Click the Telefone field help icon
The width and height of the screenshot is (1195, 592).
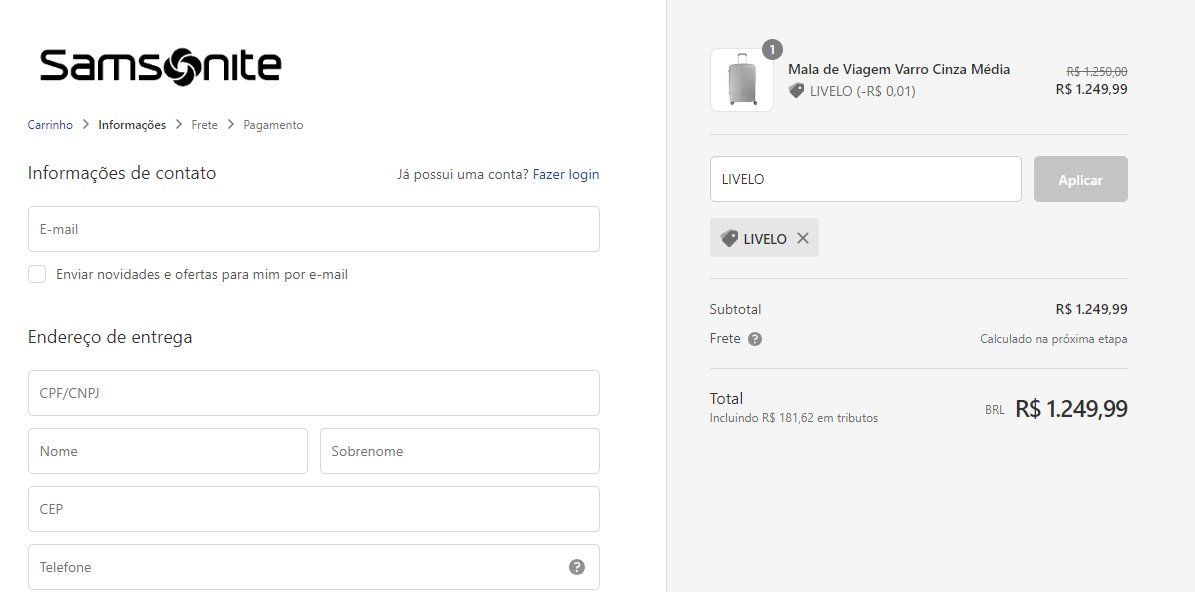coord(577,567)
